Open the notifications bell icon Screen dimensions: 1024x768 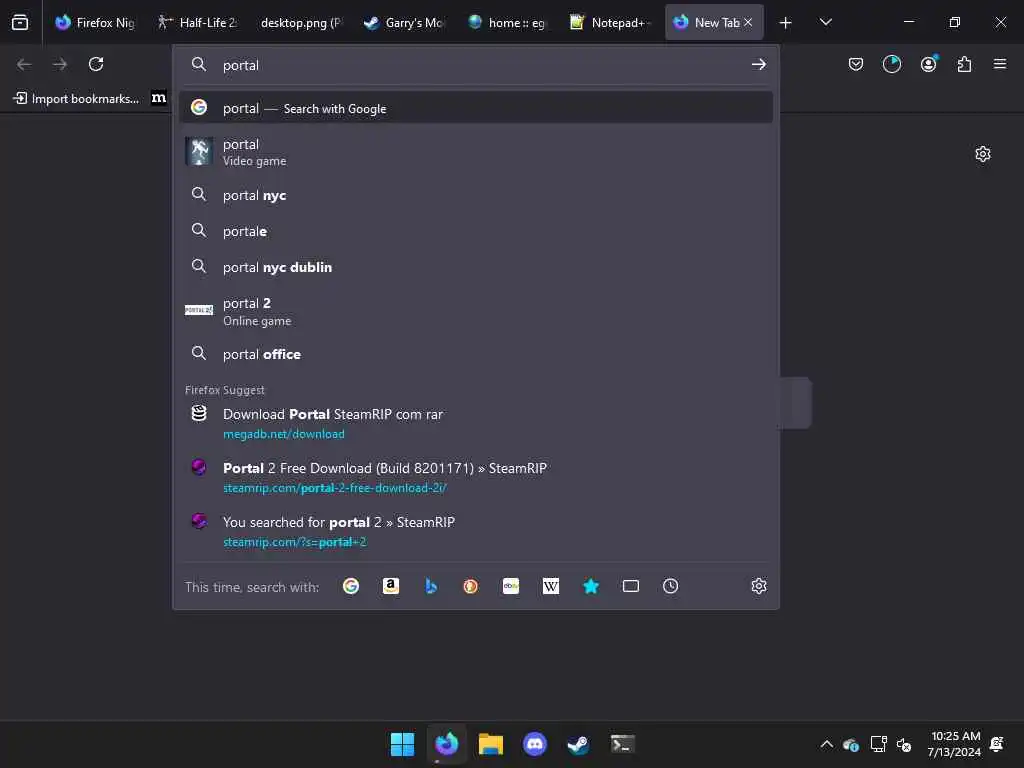pyautogui.click(x=997, y=744)
